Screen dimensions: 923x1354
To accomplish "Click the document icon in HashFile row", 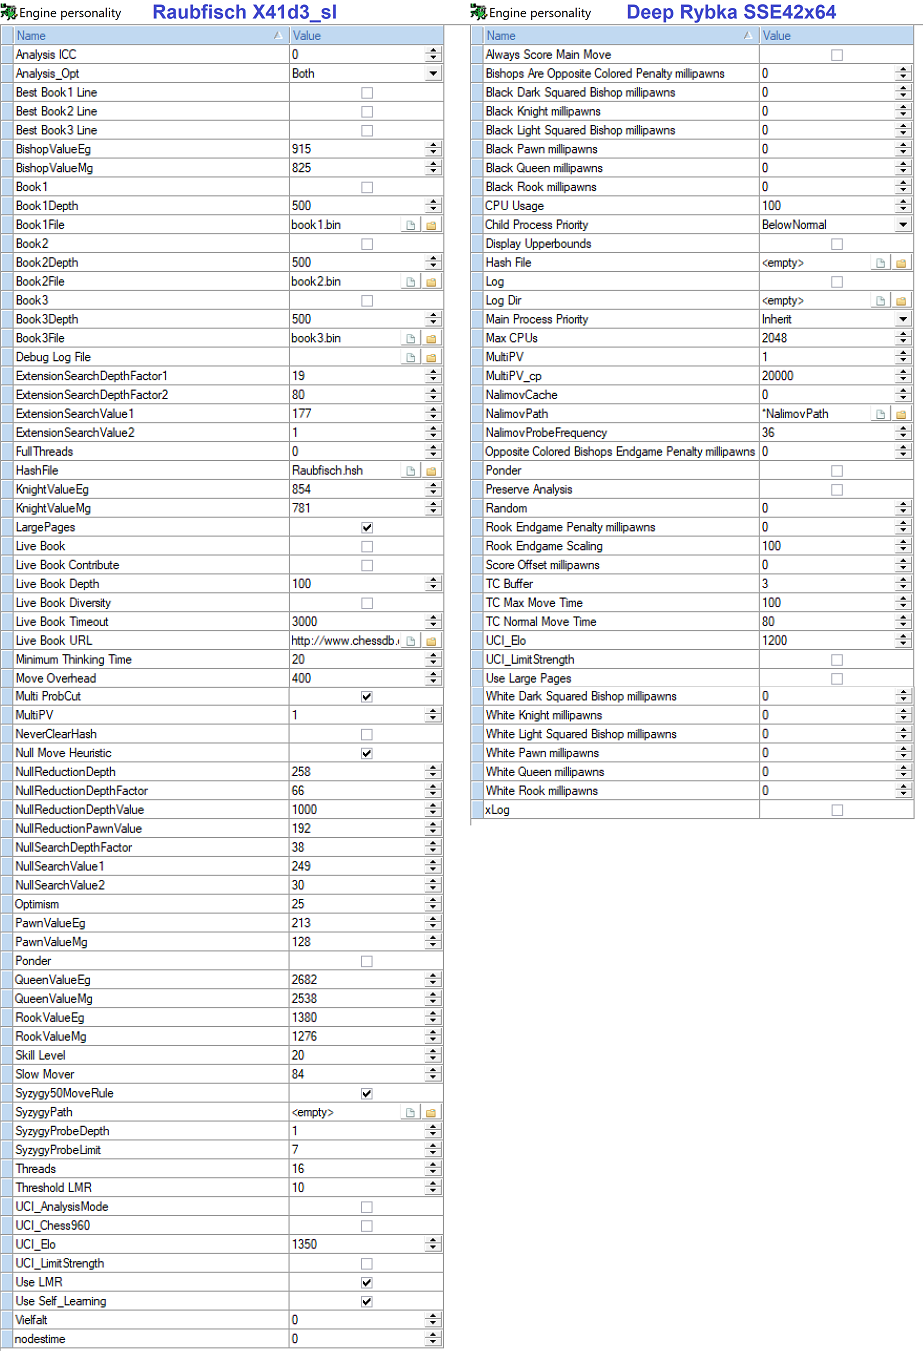I will pyautogui.click(x=411, y=471).
